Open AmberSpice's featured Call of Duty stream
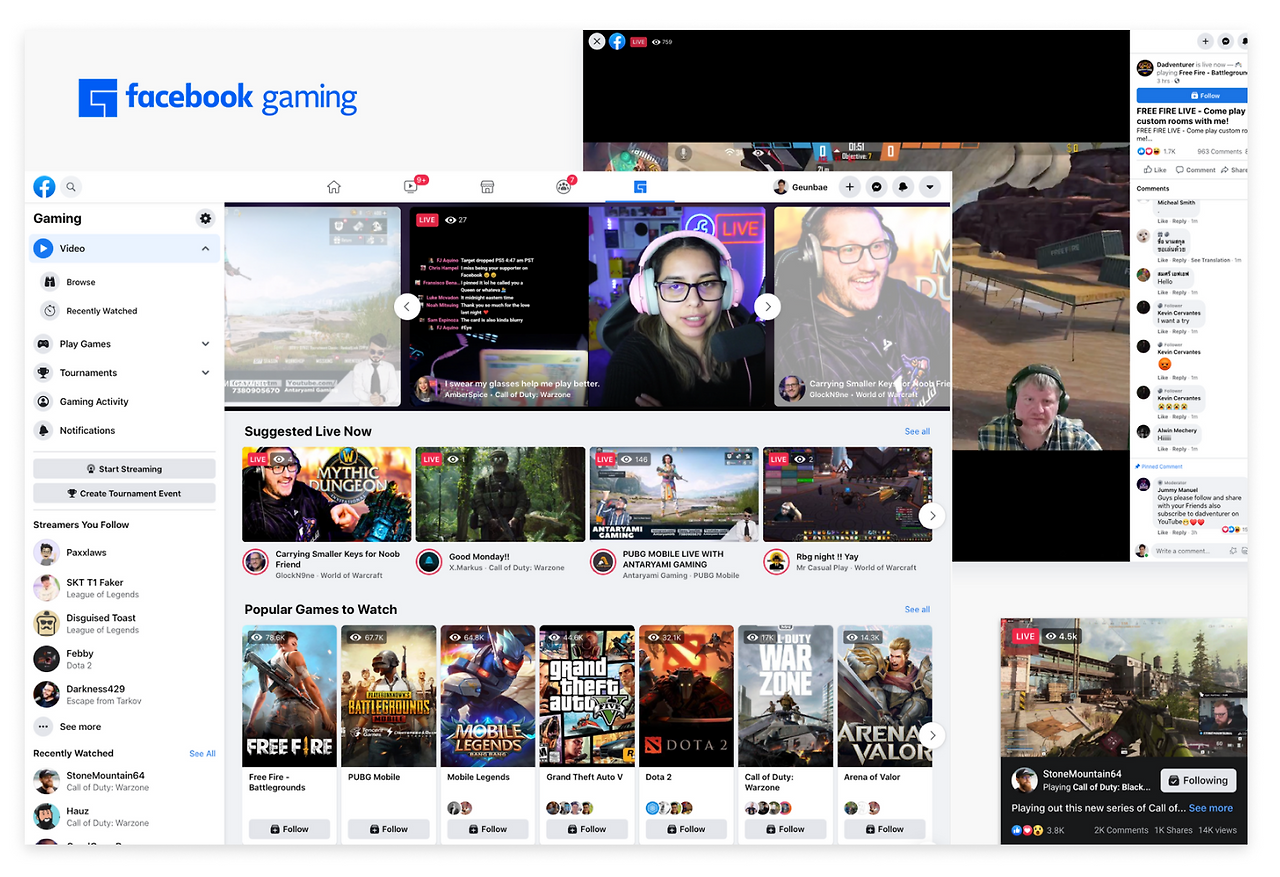Image resolution: width=1280 pixels, height=877 pixels. point(587,306)
